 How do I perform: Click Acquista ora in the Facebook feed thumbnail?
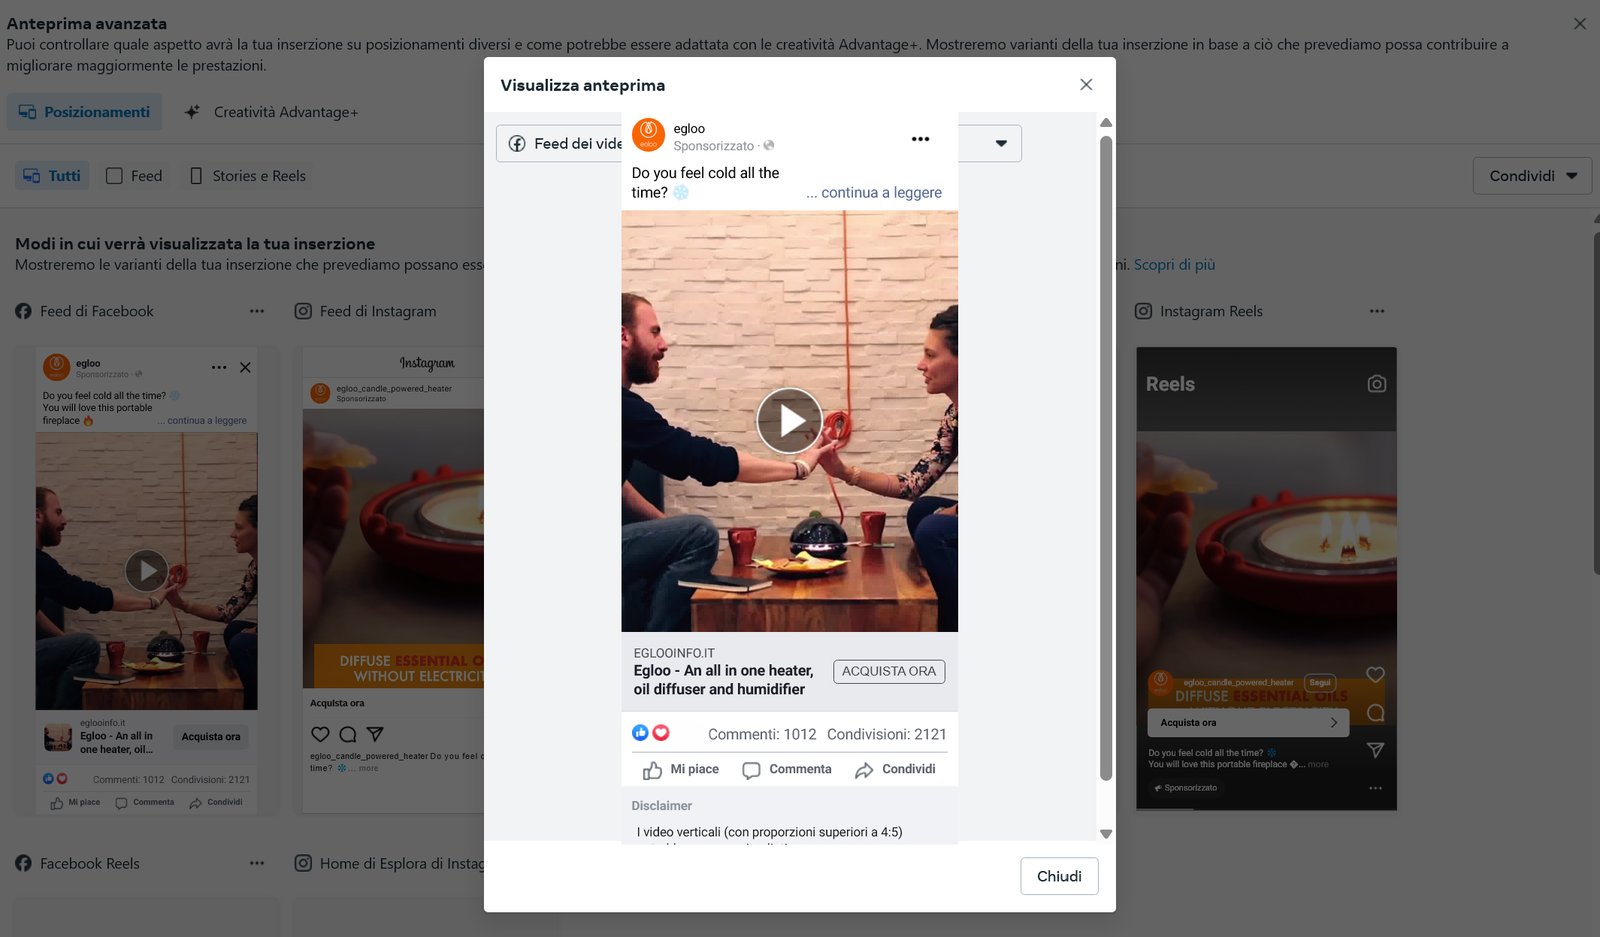tap(211, 737)
